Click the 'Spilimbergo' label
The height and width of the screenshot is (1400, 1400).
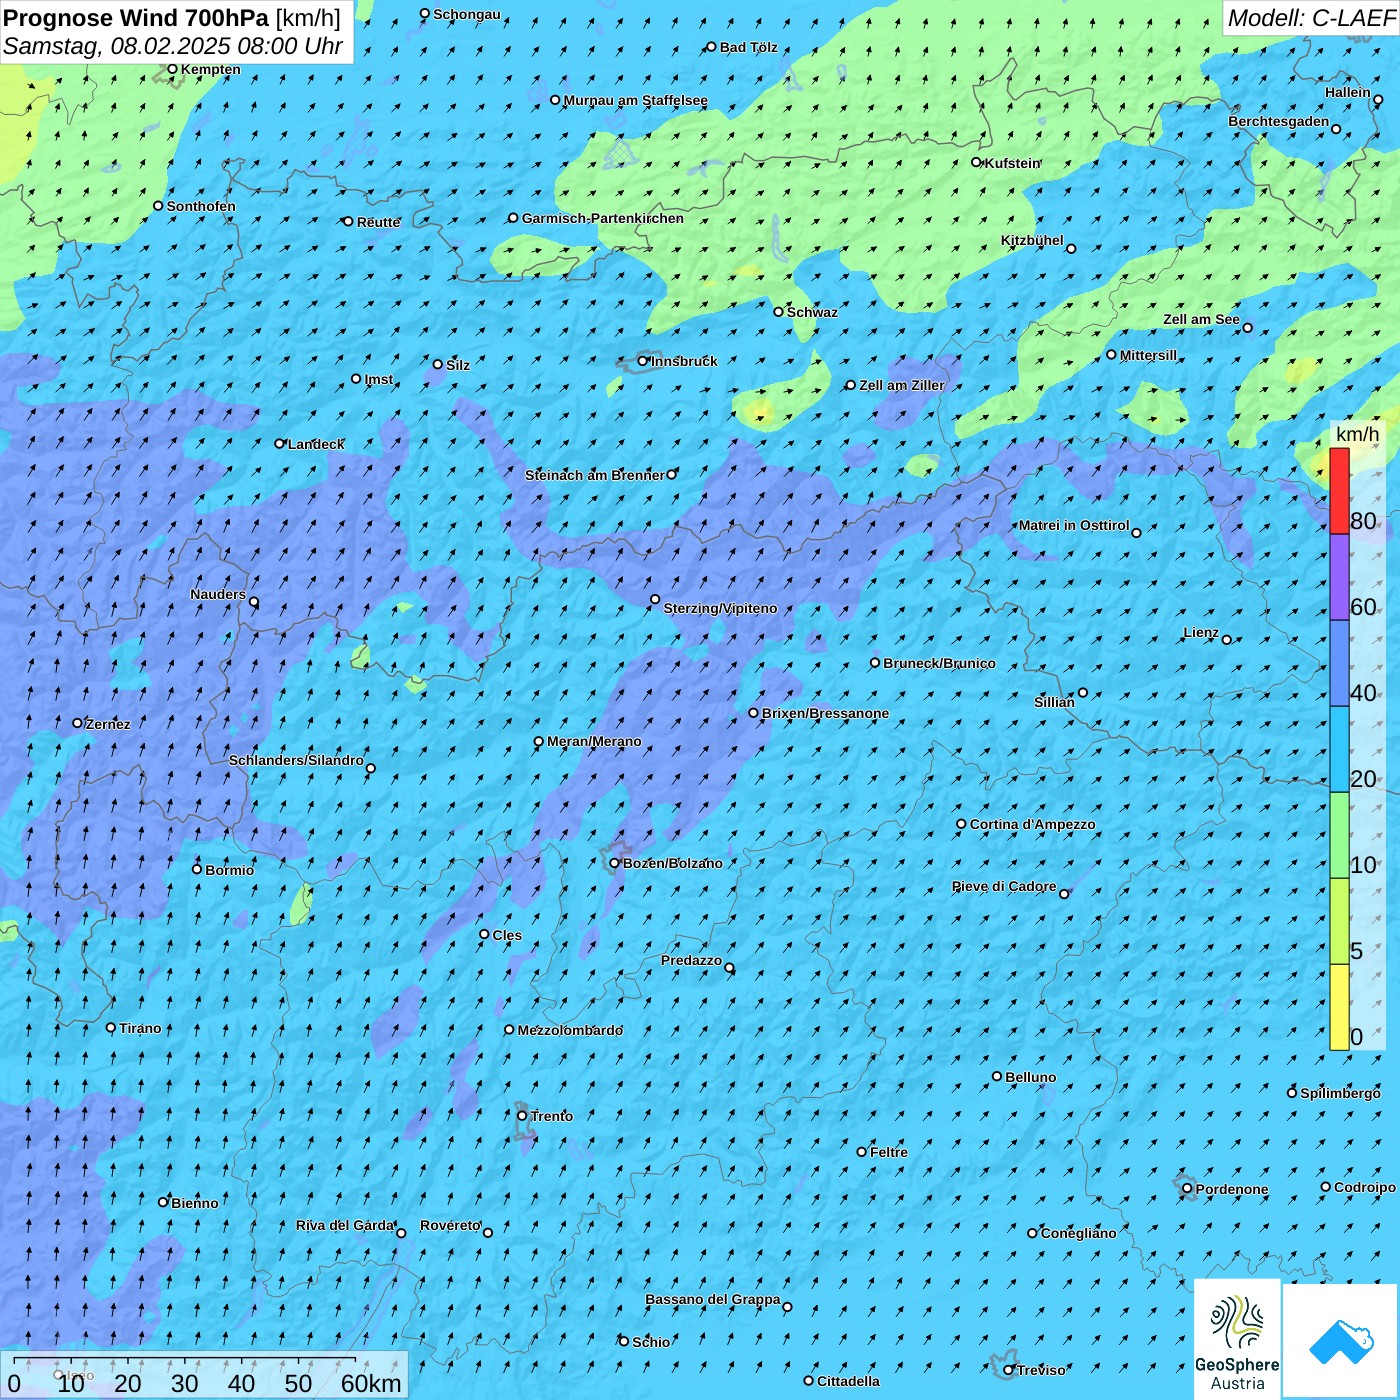(1340, 1093)
